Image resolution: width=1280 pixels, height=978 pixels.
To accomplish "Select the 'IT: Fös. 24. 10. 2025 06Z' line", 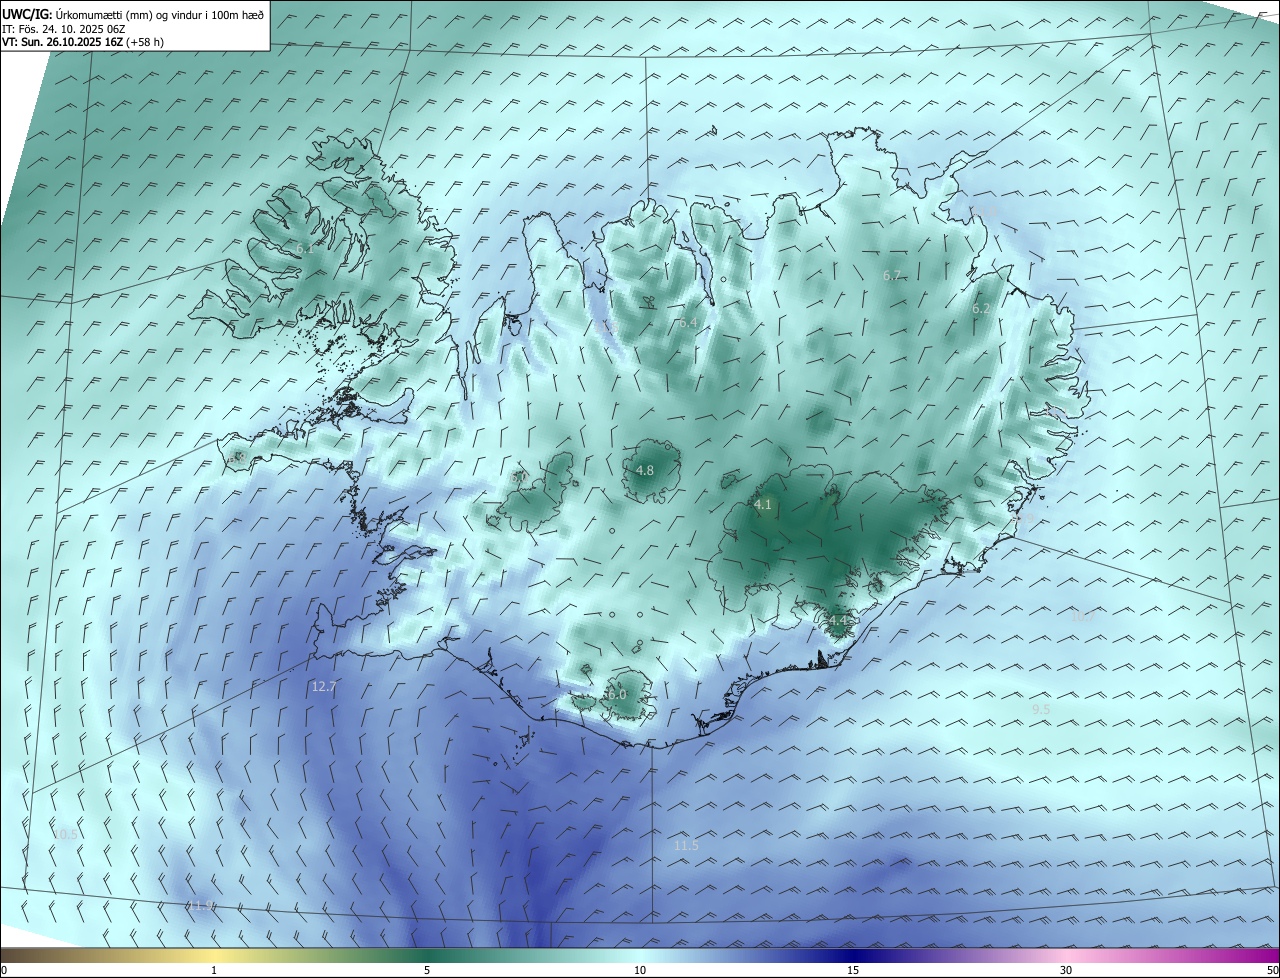I will 64,28.
